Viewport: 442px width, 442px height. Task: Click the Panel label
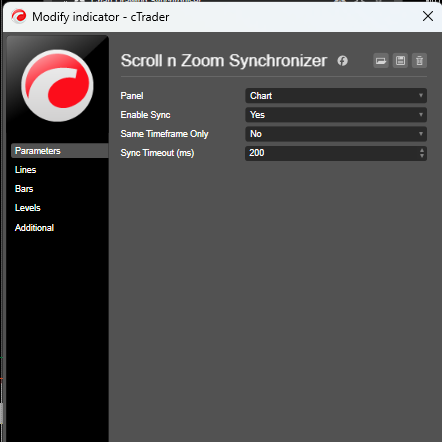tap(132, 96)
